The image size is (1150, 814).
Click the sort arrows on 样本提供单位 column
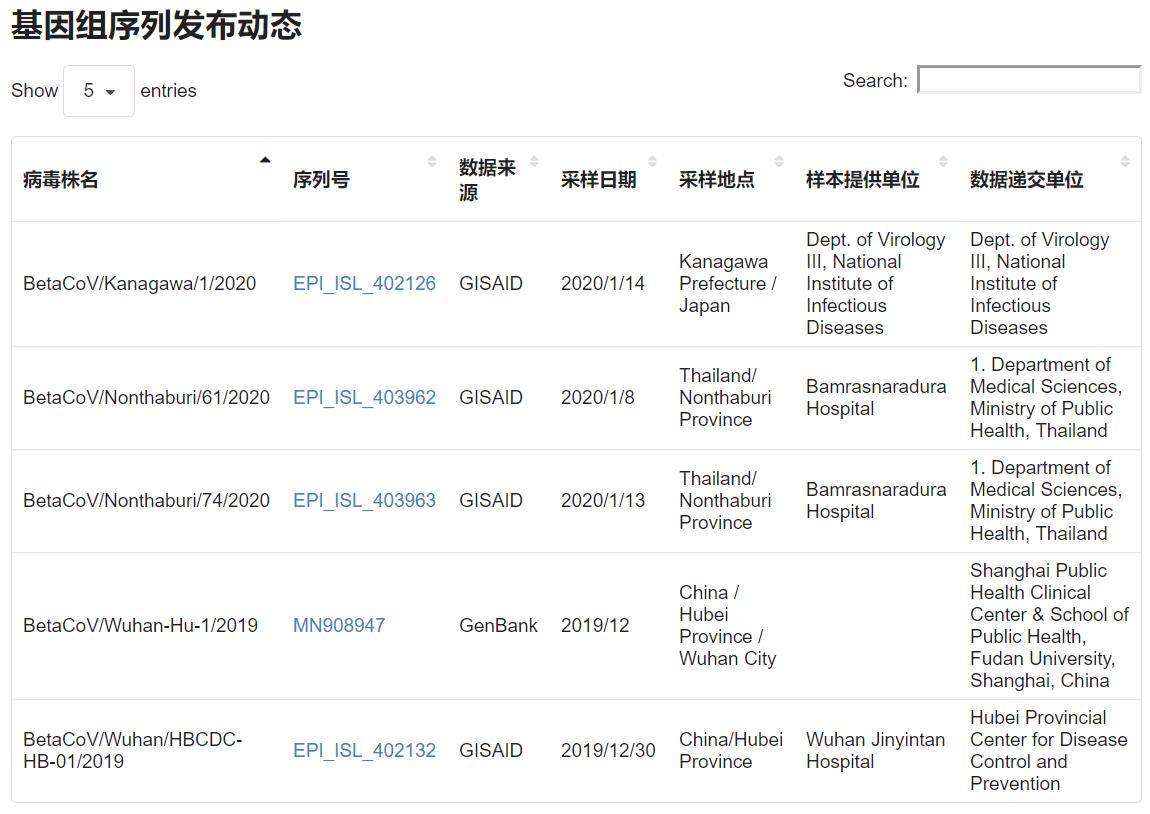pos(942,161)
